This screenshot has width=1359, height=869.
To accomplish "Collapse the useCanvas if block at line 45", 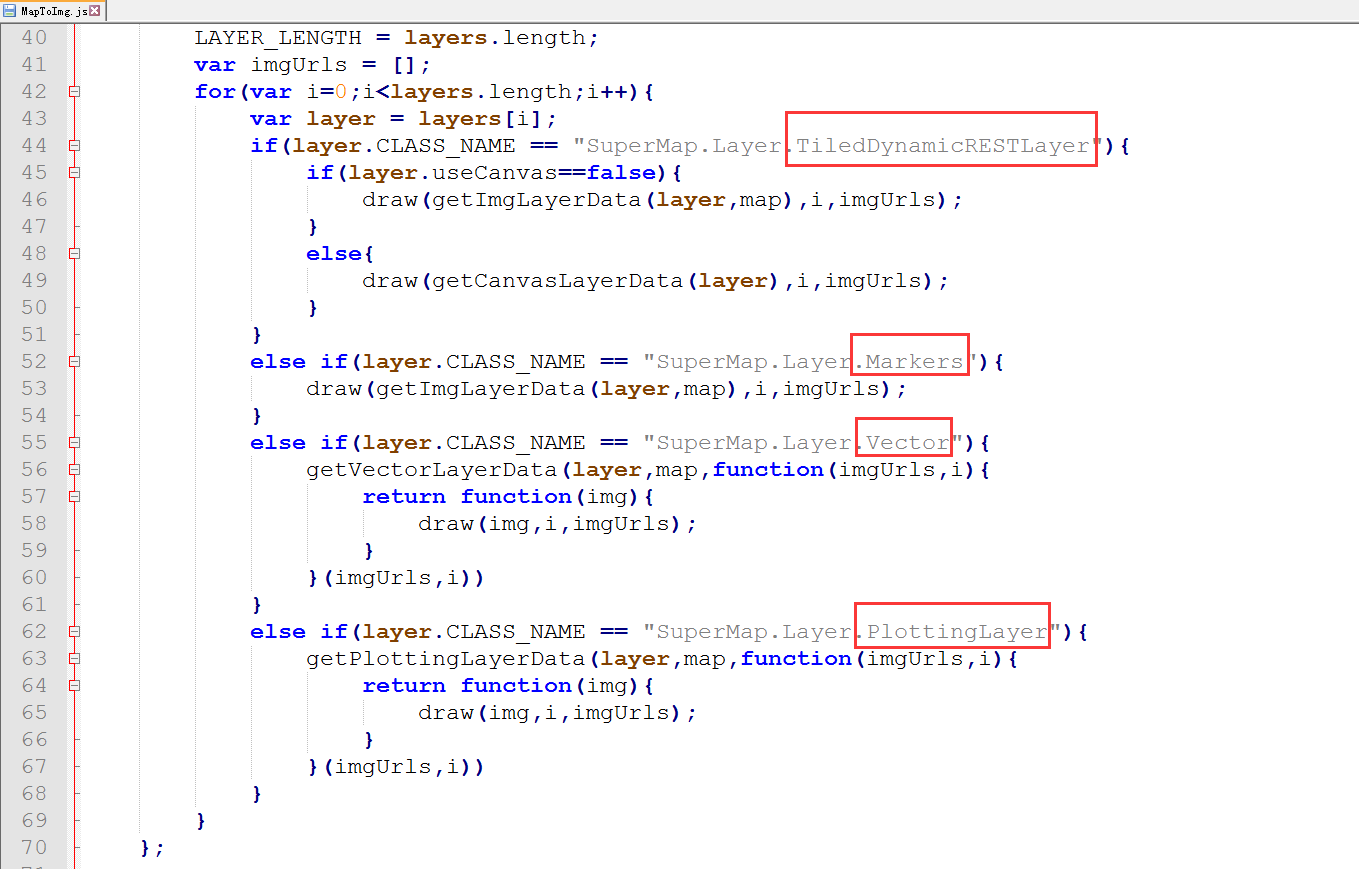I will [x=74, y=173].
